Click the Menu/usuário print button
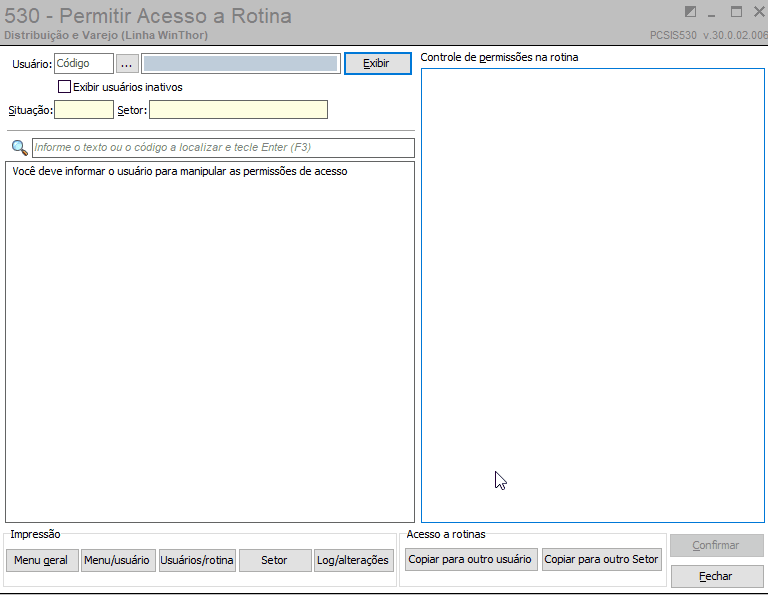Screen dimensions: 768x595 (118, 560)
